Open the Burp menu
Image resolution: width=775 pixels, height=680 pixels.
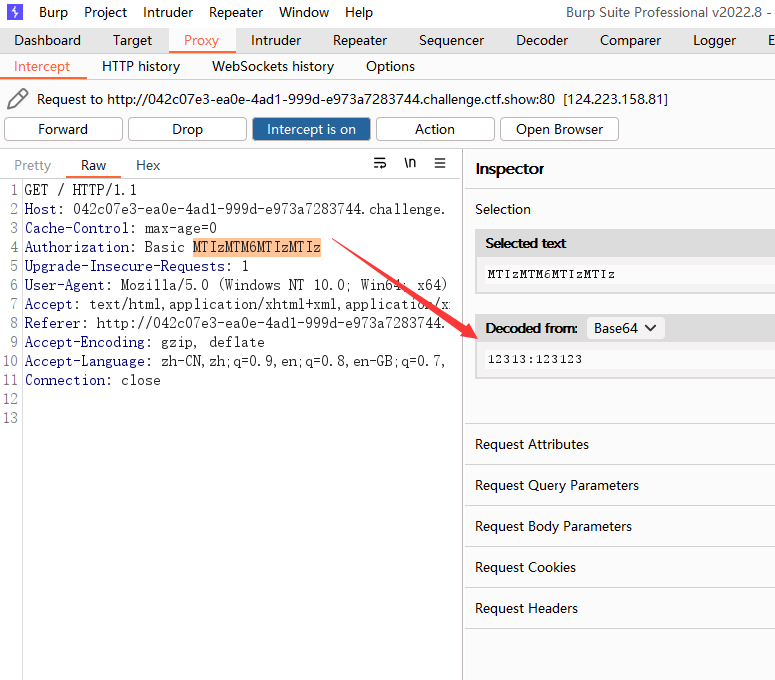click(53, 12)
